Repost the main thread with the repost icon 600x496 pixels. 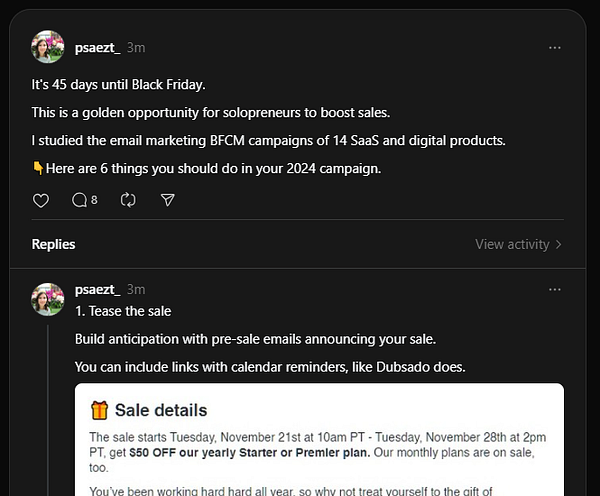click(x=128, y=200)
